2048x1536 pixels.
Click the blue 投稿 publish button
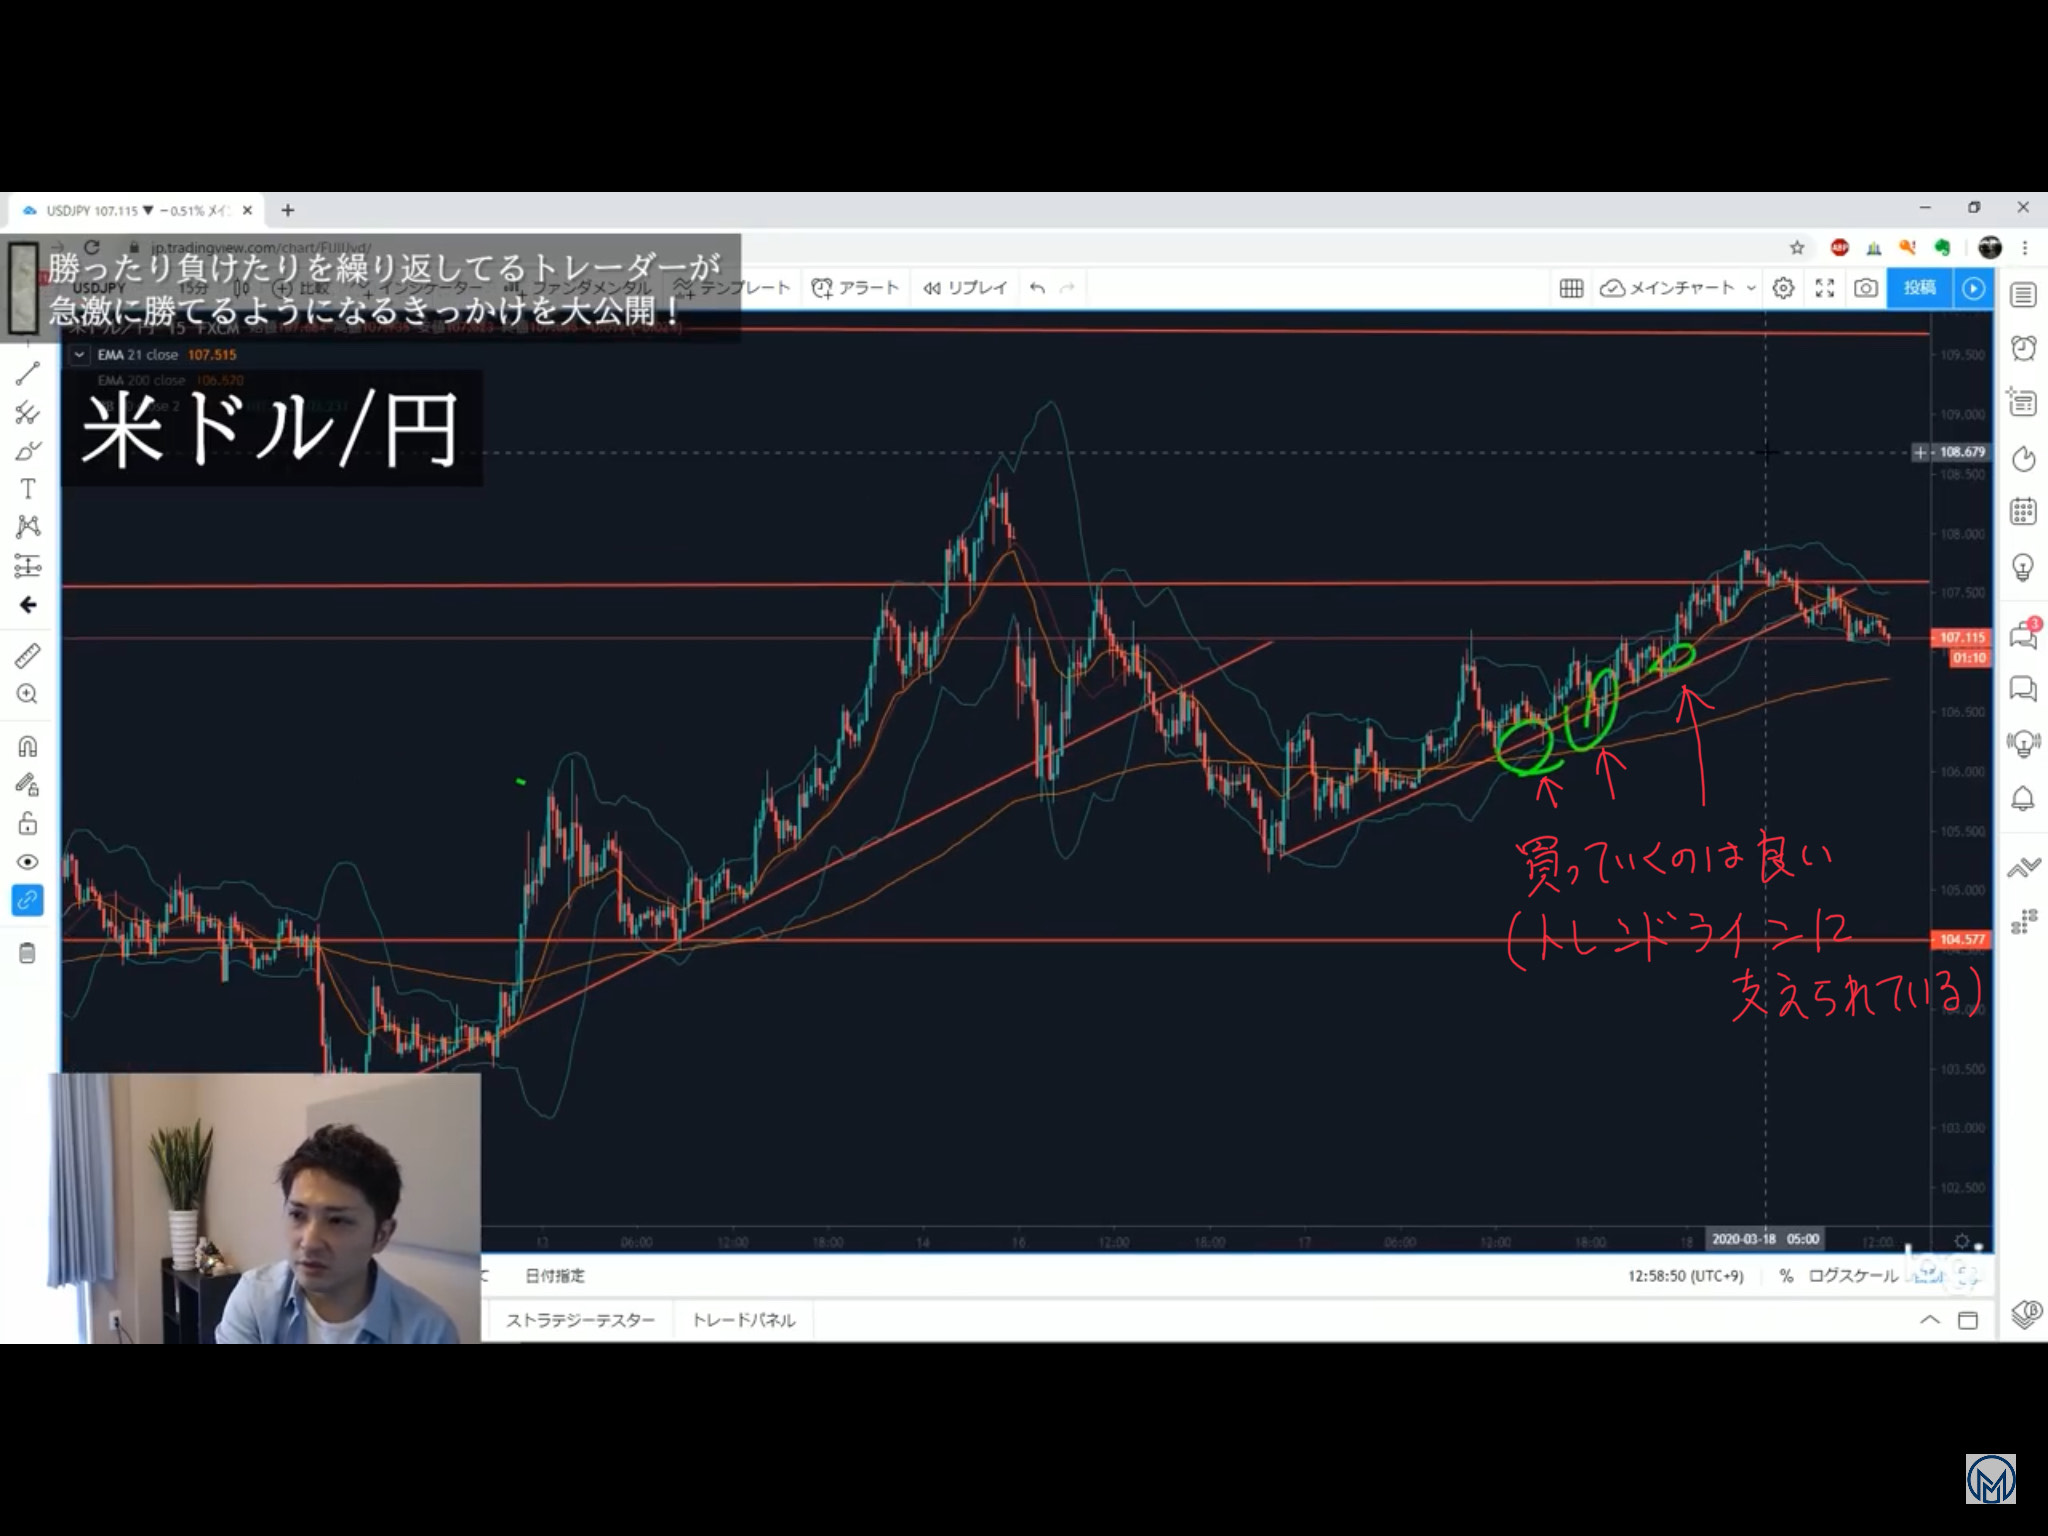coord(1919,288)
